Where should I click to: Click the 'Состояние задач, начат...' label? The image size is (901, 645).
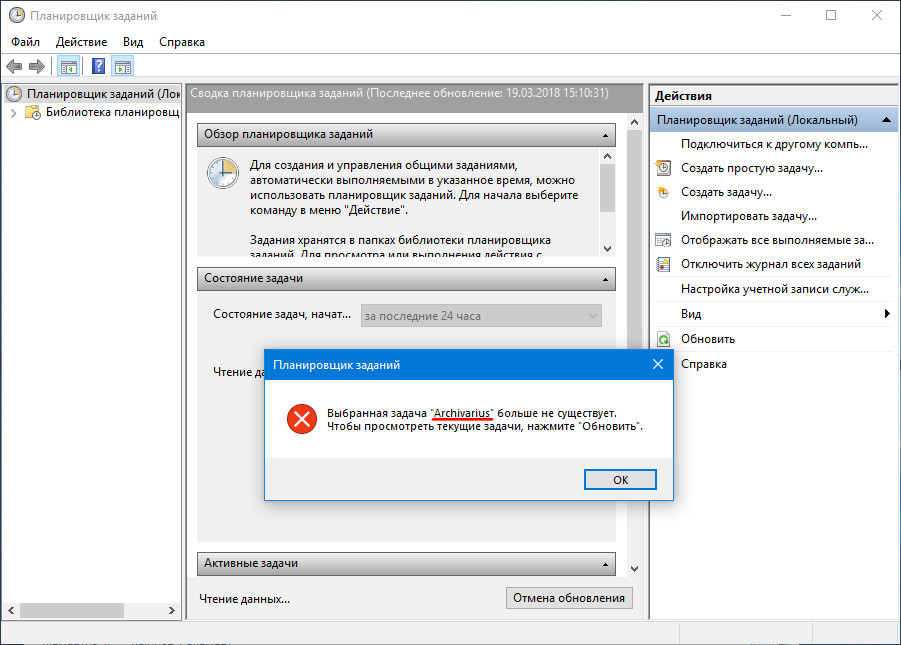point(282,314)
